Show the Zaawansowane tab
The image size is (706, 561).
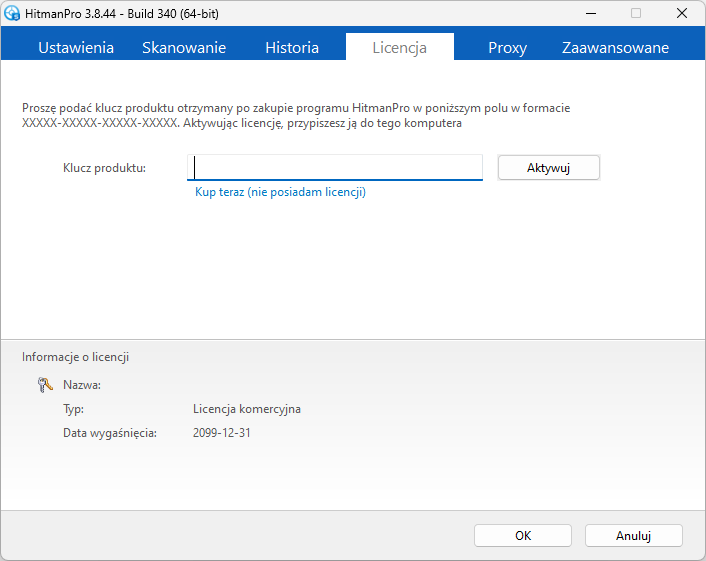[x=615, y=48]
